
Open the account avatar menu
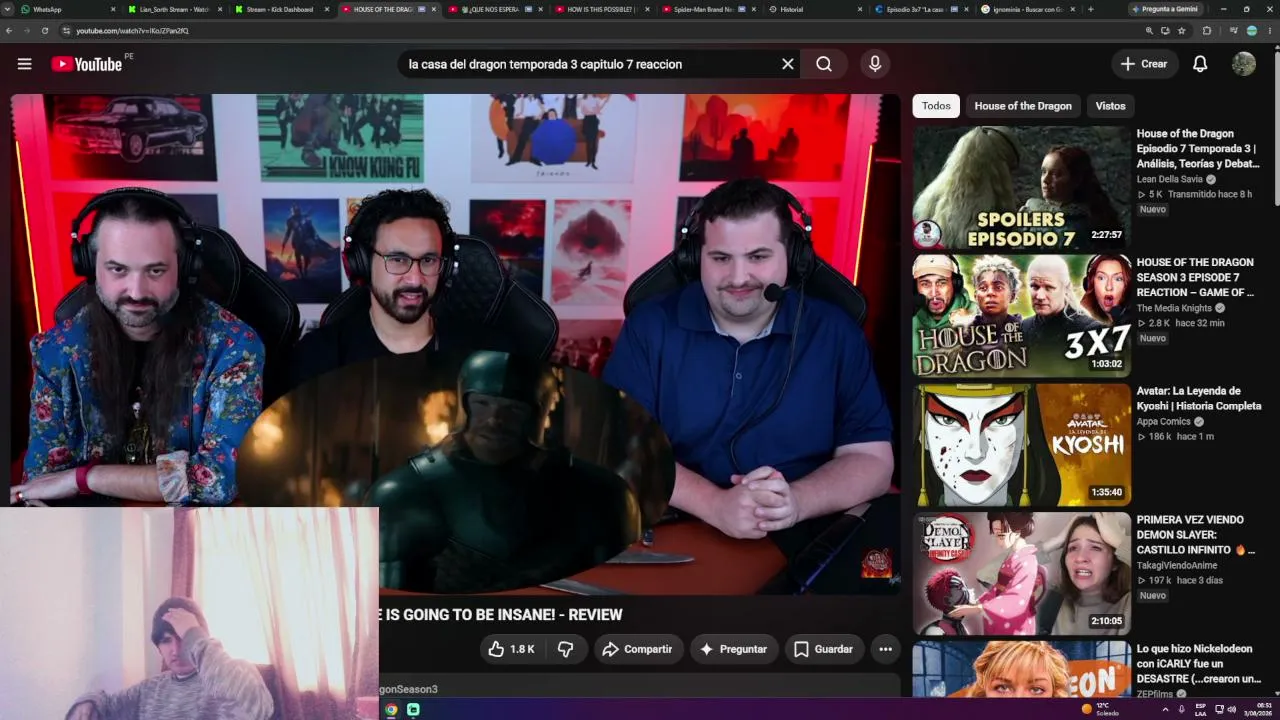1244,64
